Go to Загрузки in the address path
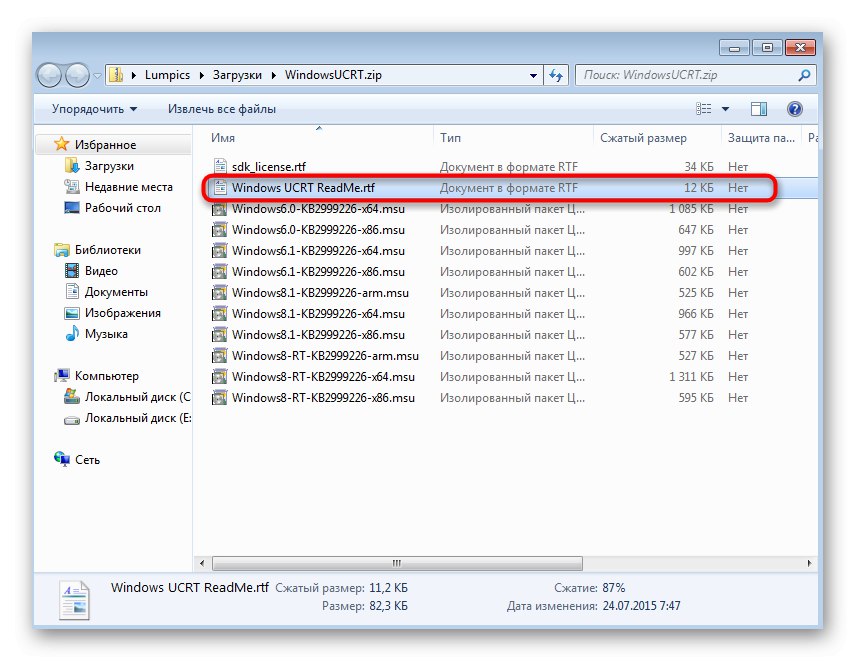 pyautogui.click(x=237, y=75)
